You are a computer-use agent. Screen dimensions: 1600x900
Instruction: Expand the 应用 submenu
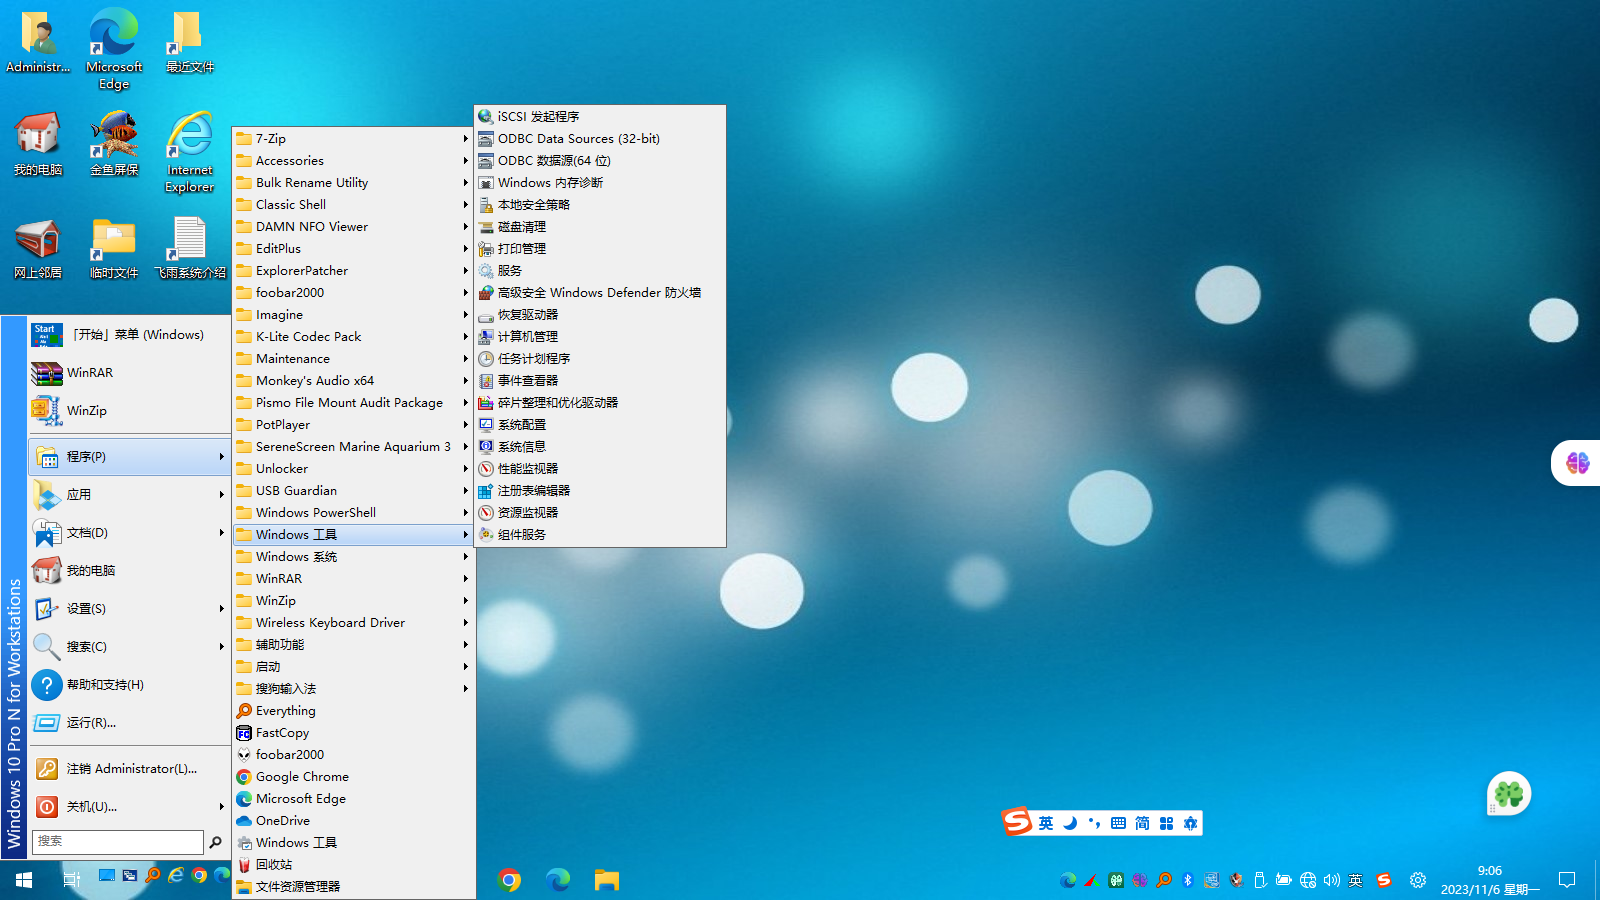pos(130,495)
